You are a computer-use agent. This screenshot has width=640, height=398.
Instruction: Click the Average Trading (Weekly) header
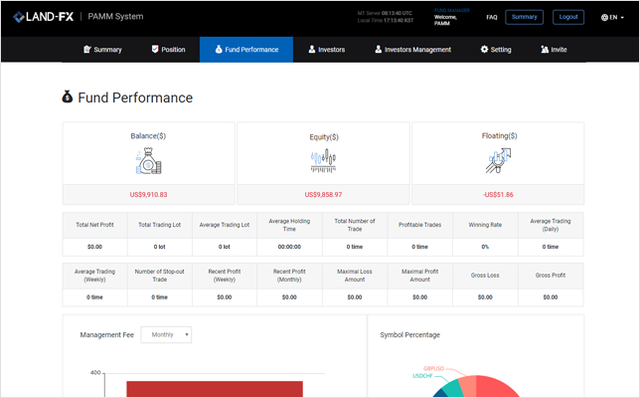click(x=95, y=276)
